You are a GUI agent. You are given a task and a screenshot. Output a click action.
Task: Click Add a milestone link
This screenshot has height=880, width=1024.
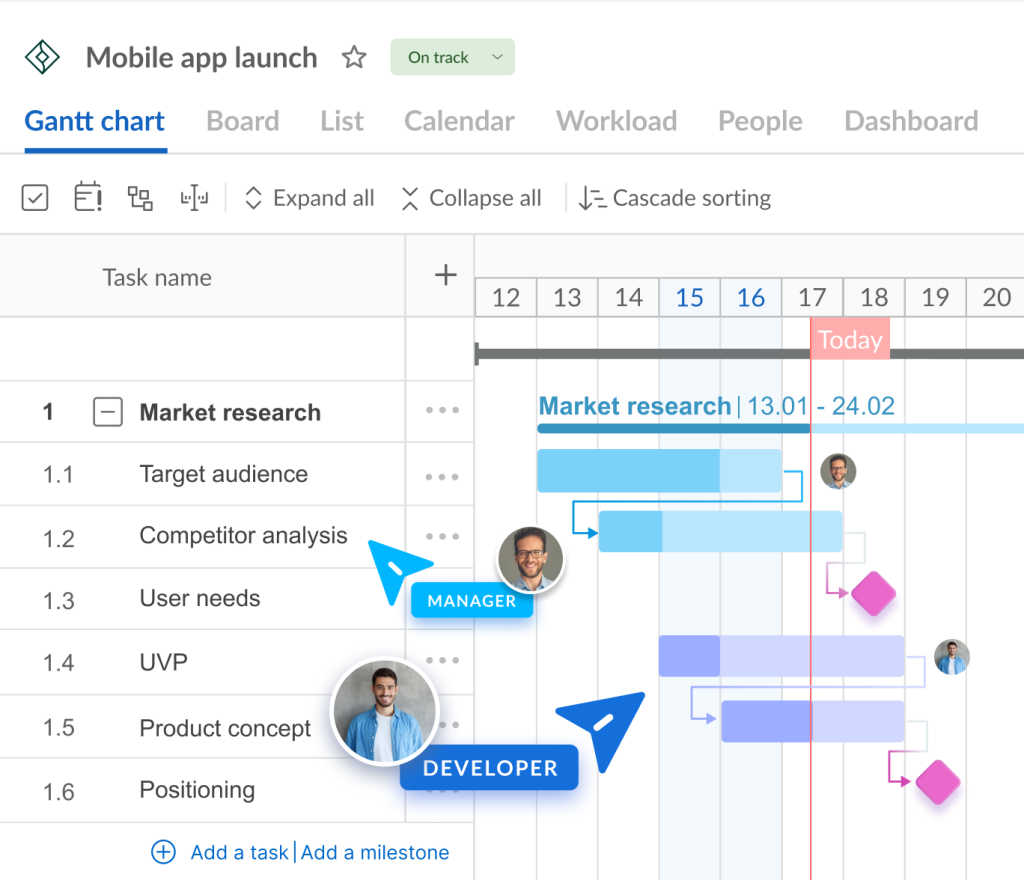click(375, 852)
